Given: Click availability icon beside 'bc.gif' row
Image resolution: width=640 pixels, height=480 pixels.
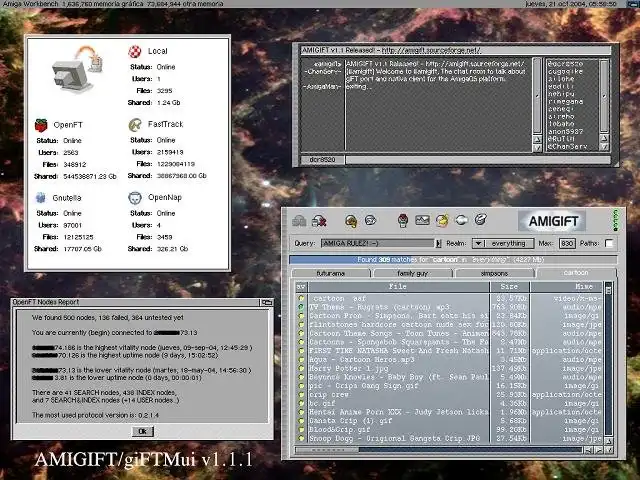Looking at the screenshot, I should [x=301, y=403].
